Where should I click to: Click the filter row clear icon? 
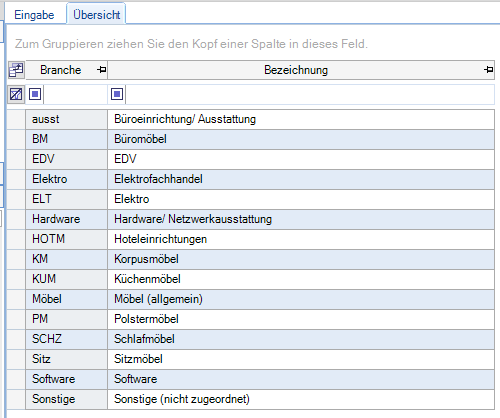[16, 94]
